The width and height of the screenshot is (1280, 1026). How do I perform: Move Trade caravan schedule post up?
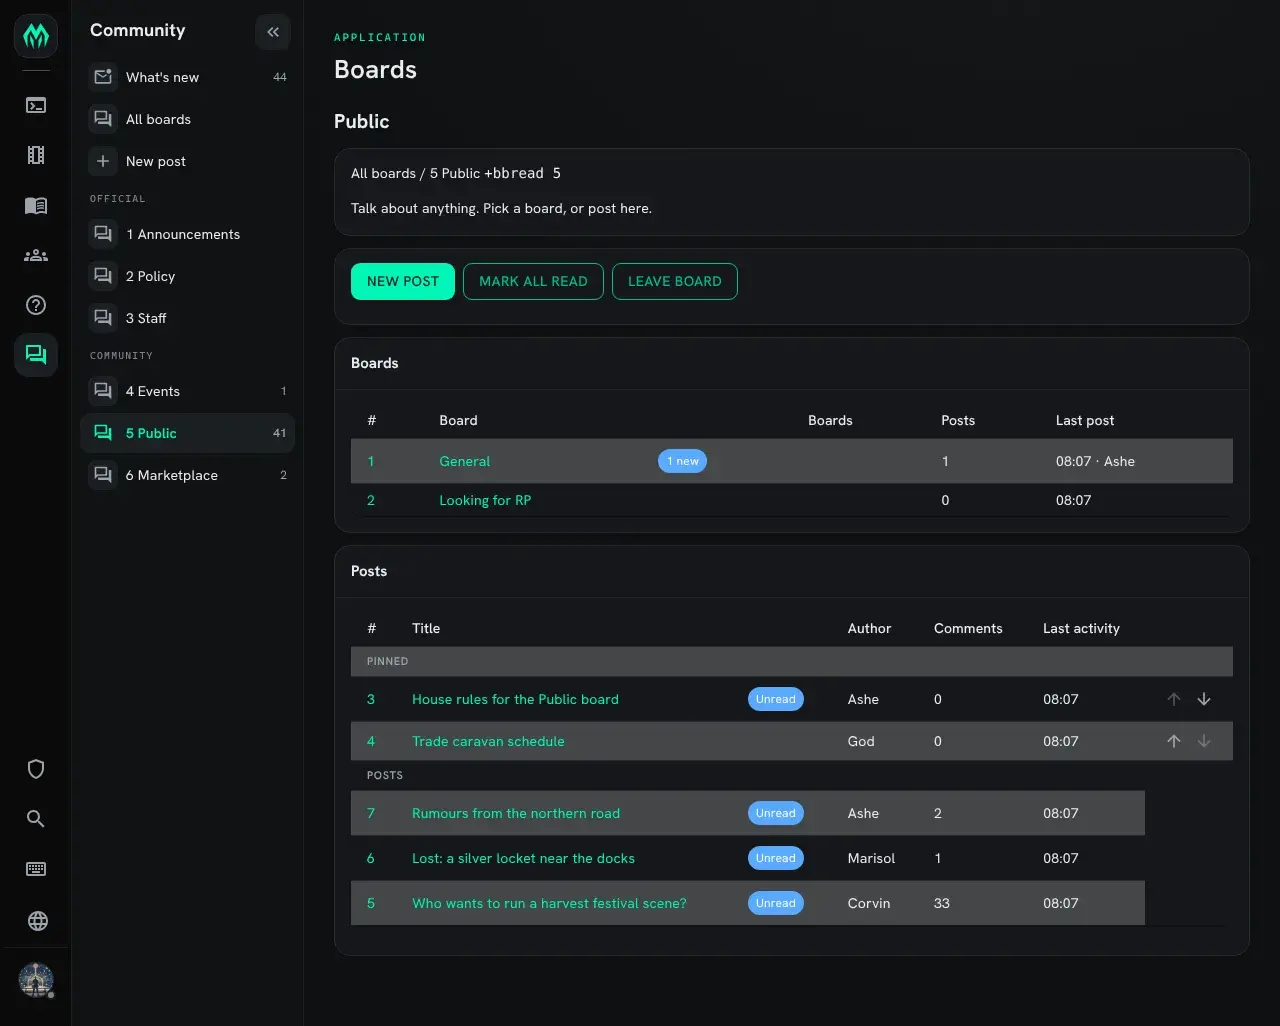tap(1174, 741)
